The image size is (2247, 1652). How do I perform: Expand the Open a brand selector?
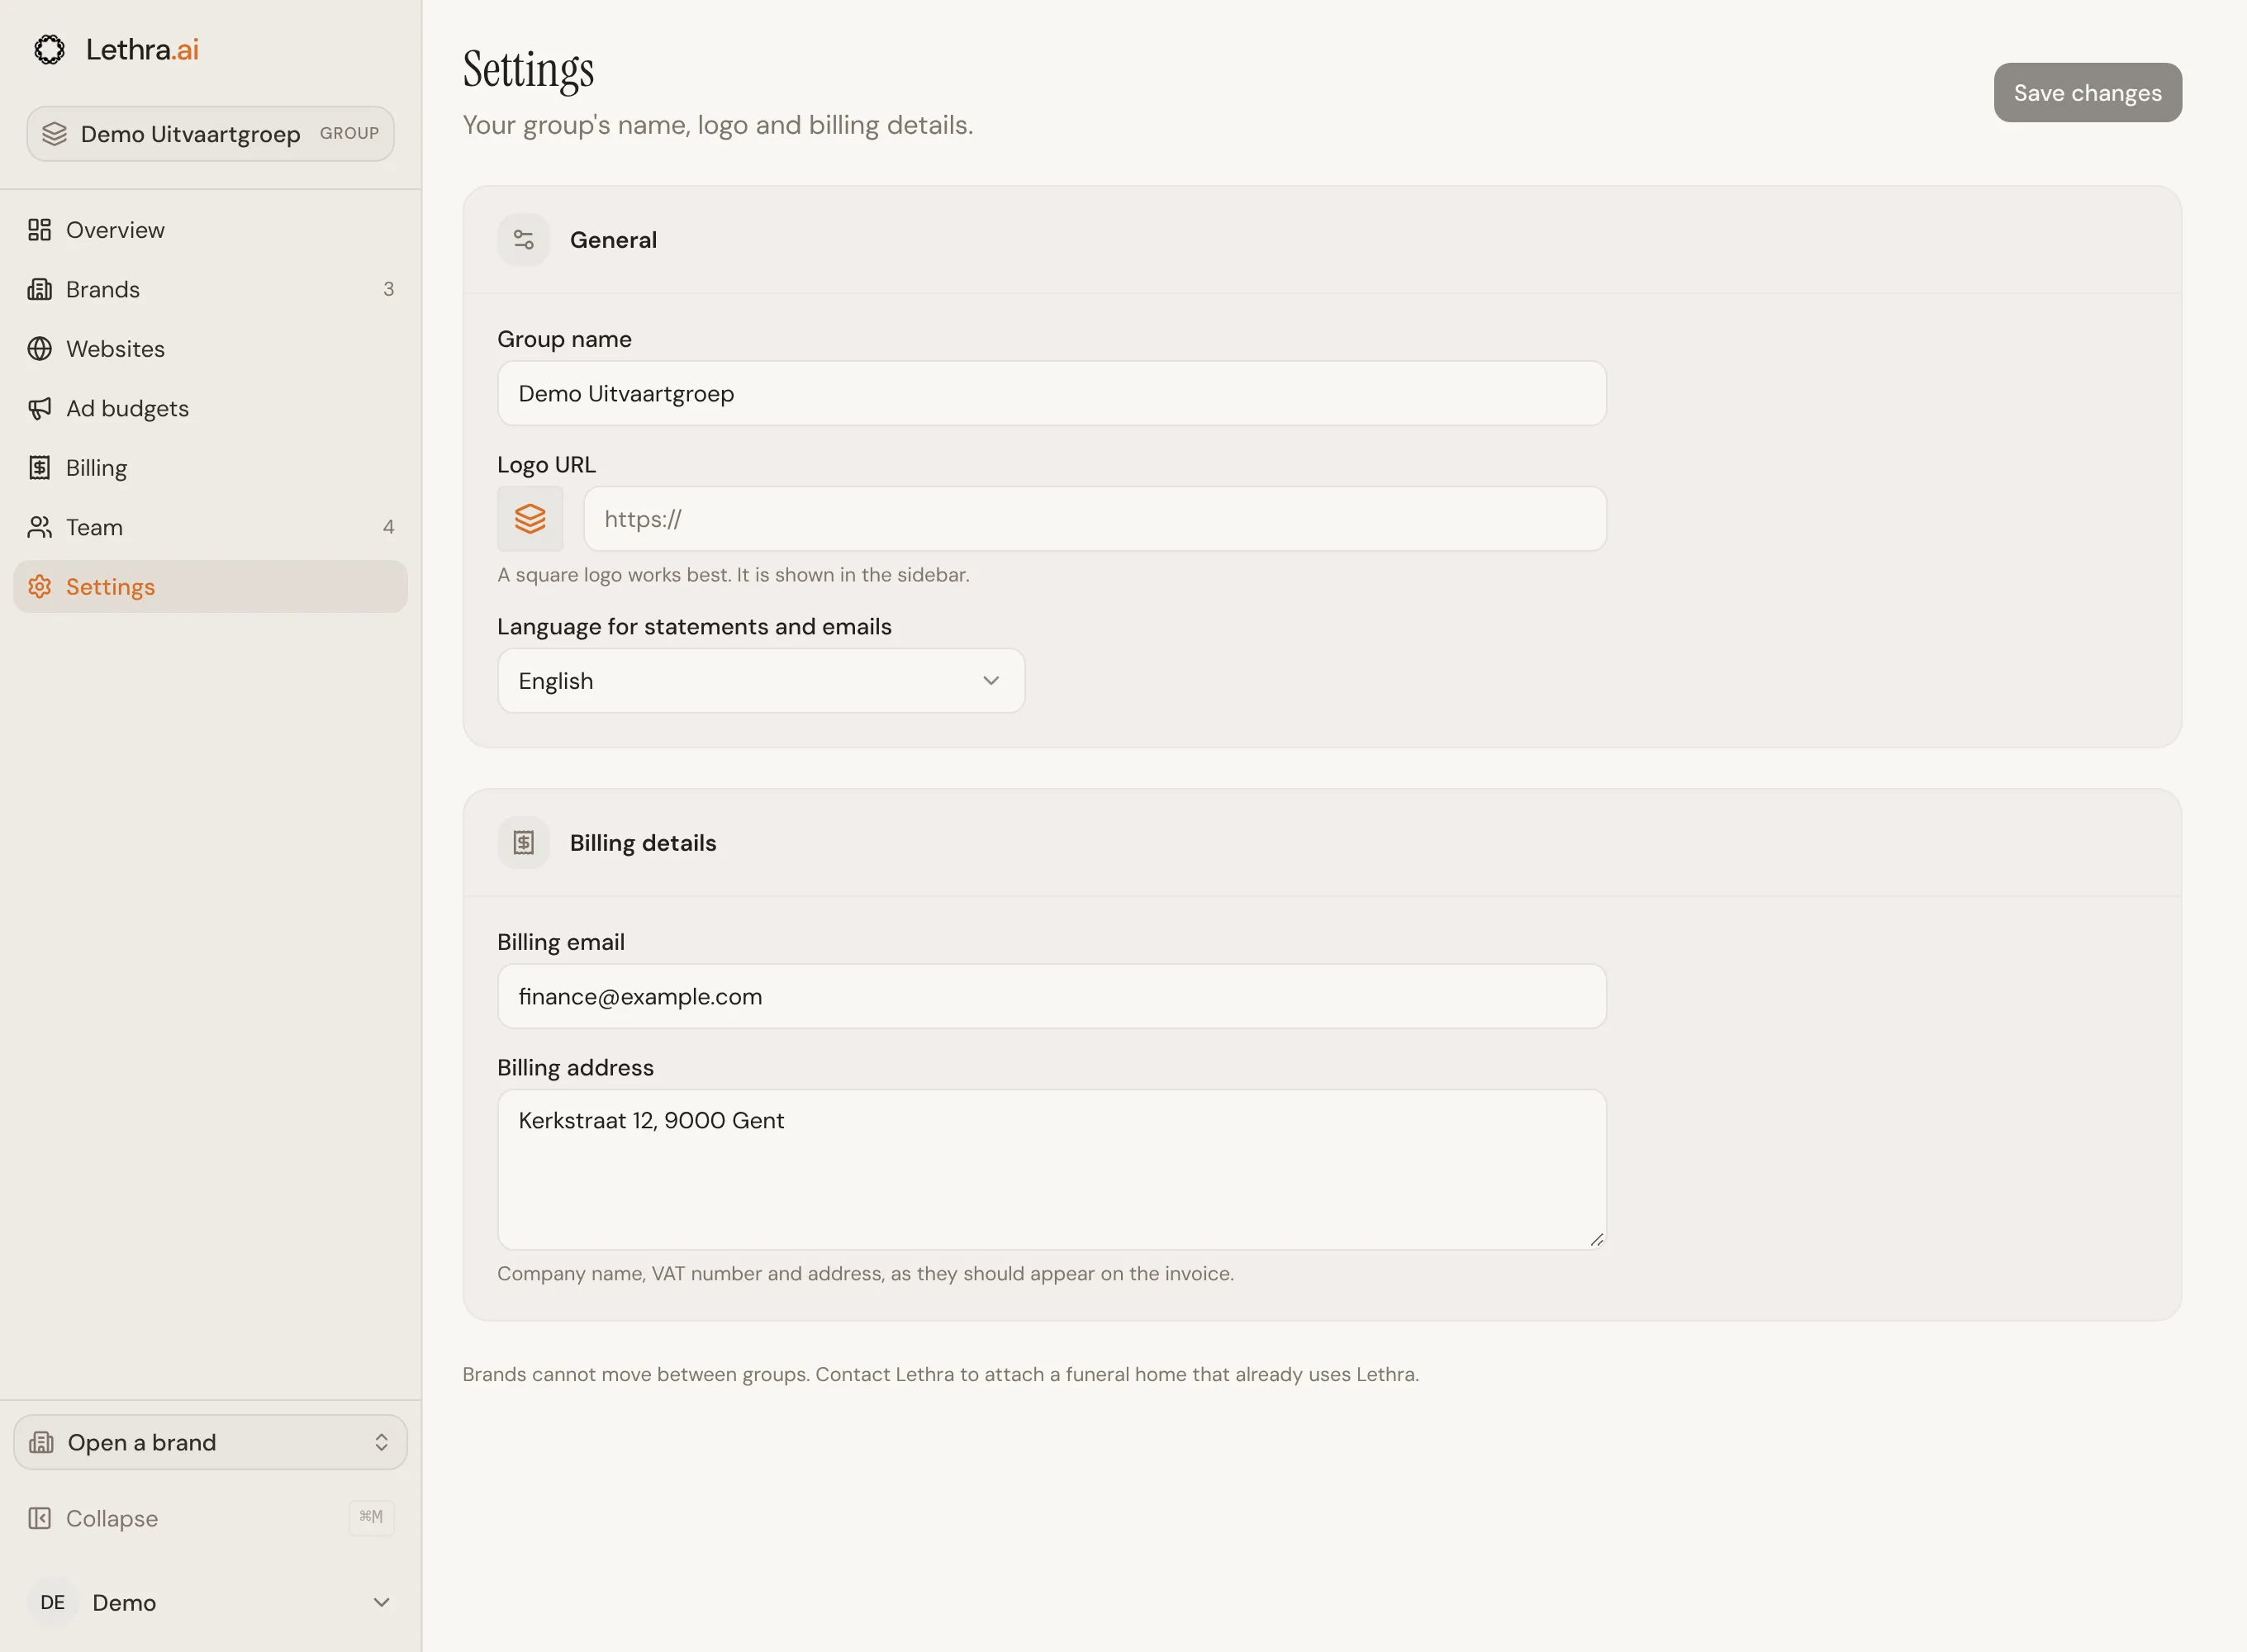210,1442
